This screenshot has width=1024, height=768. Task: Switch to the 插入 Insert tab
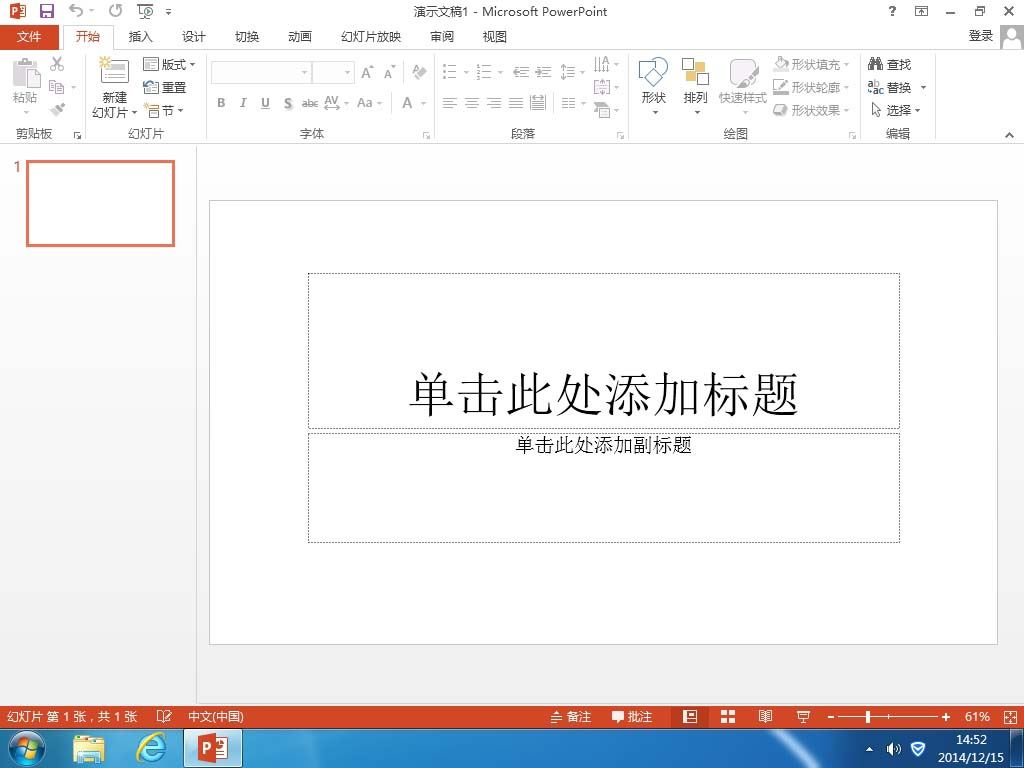(140, 37)
